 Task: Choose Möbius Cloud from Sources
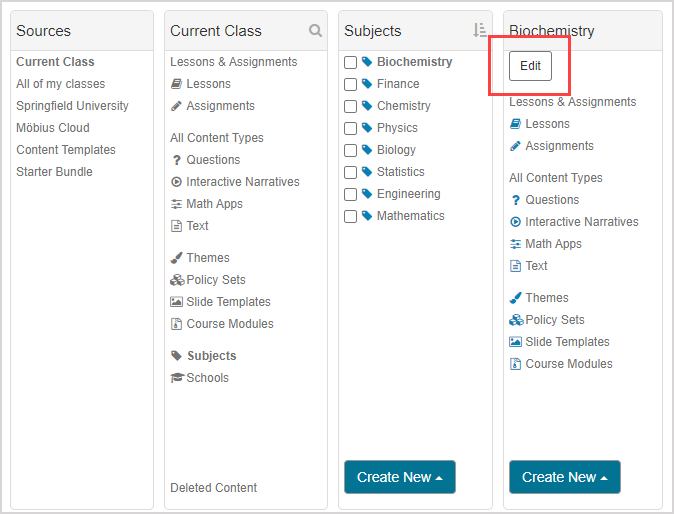coord(53,128)
